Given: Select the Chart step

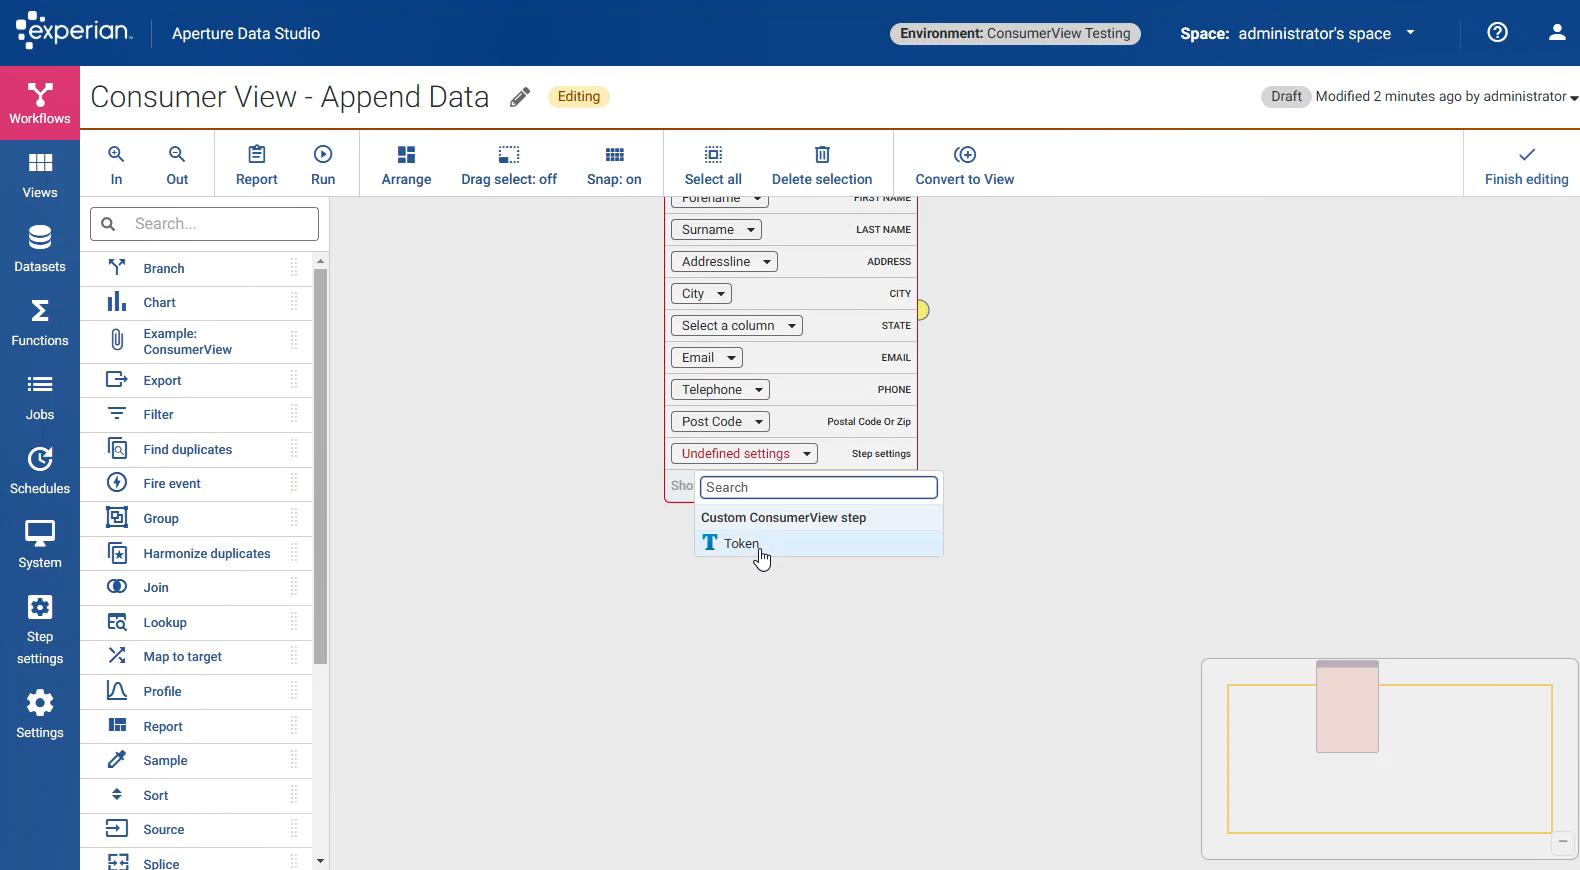Looking at the screenshot, I should (x=196, y=302).
